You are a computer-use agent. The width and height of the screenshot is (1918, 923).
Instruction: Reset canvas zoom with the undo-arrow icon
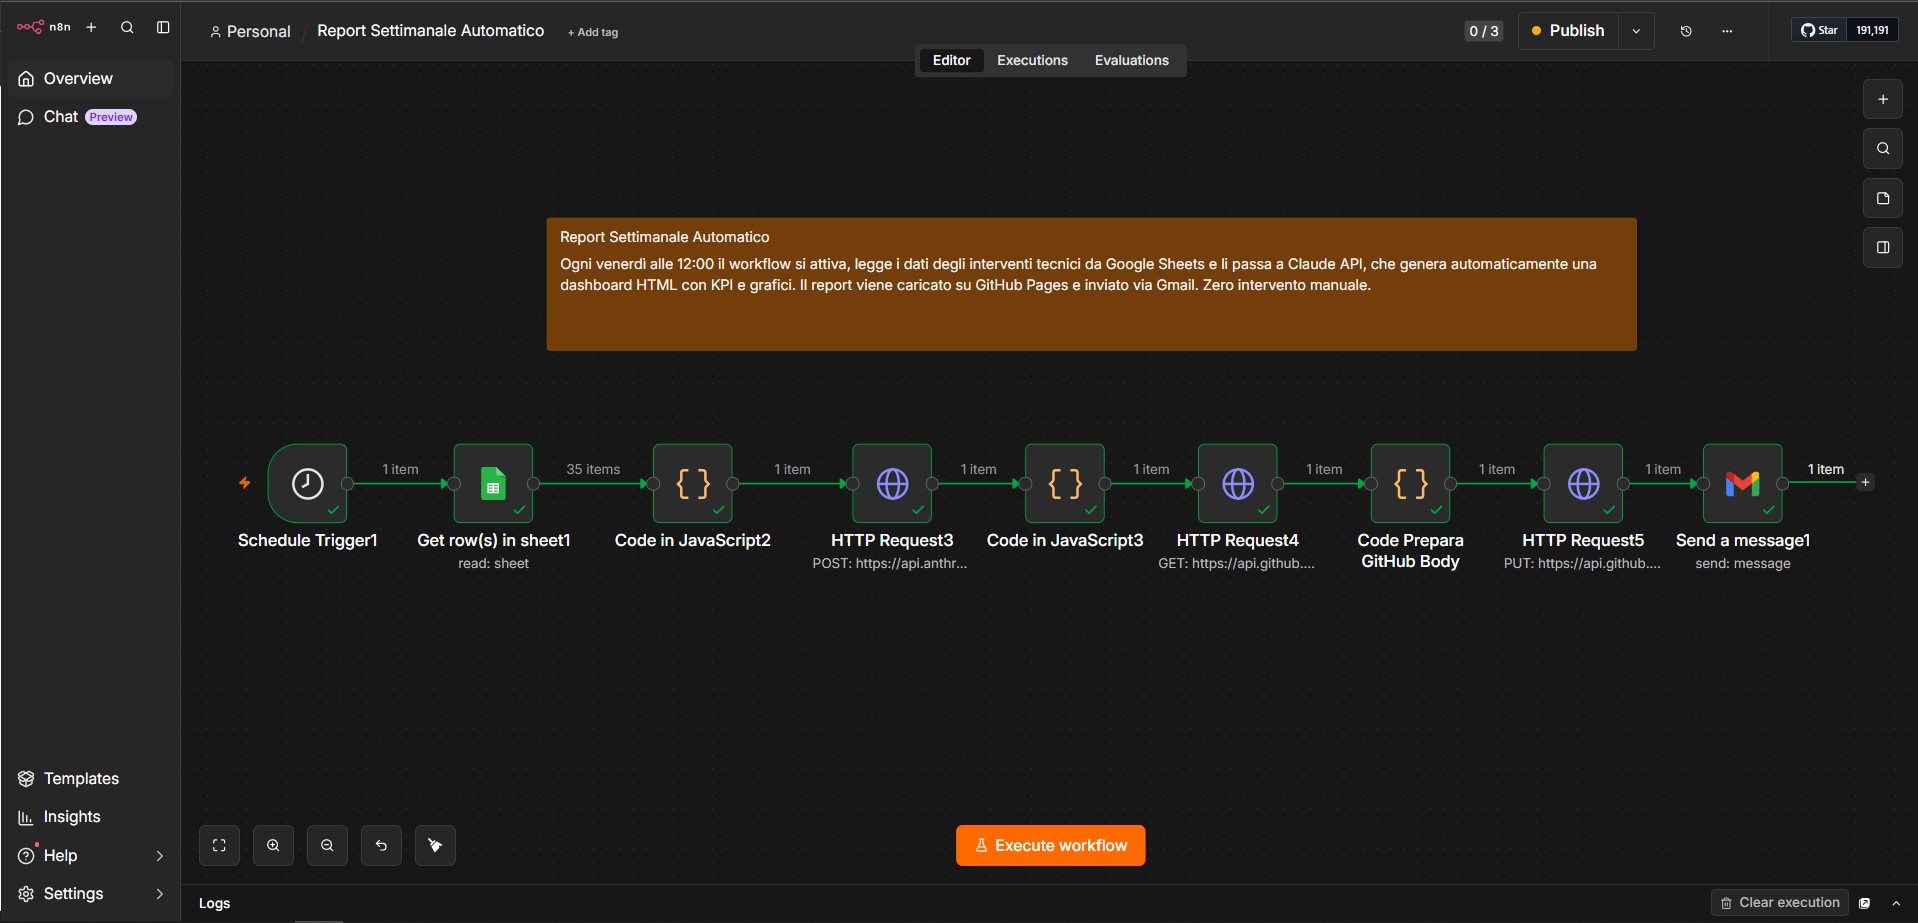381,845
